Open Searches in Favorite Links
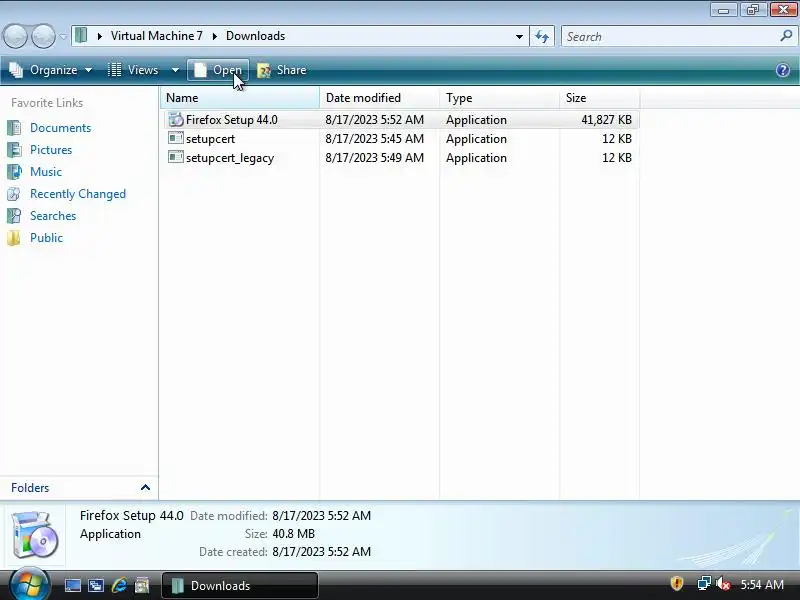The height and width of the screenshot is (600, 800). click(x=53, y=216)
